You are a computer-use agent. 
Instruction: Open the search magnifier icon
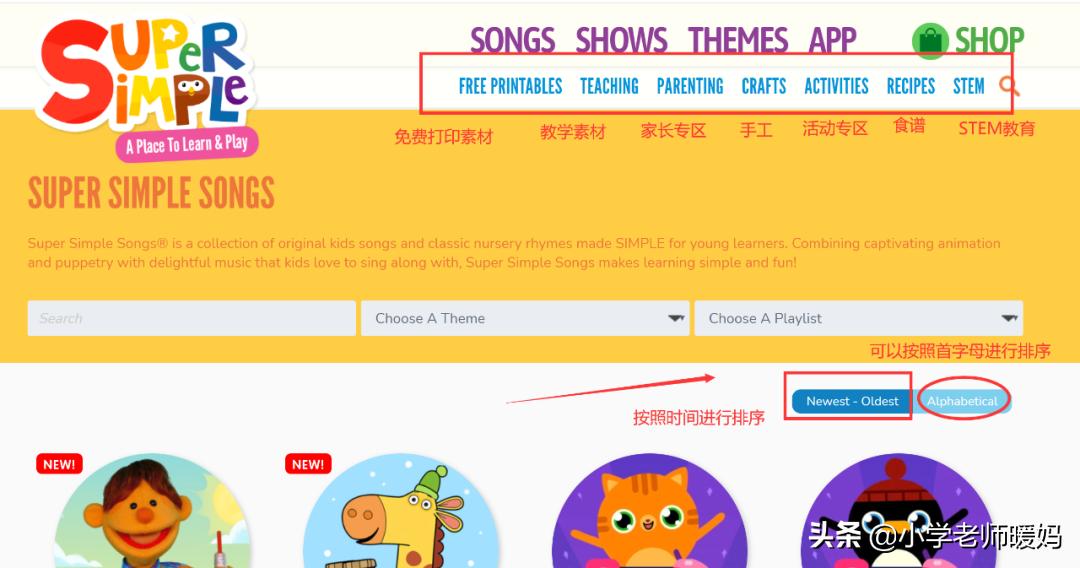1009,86
